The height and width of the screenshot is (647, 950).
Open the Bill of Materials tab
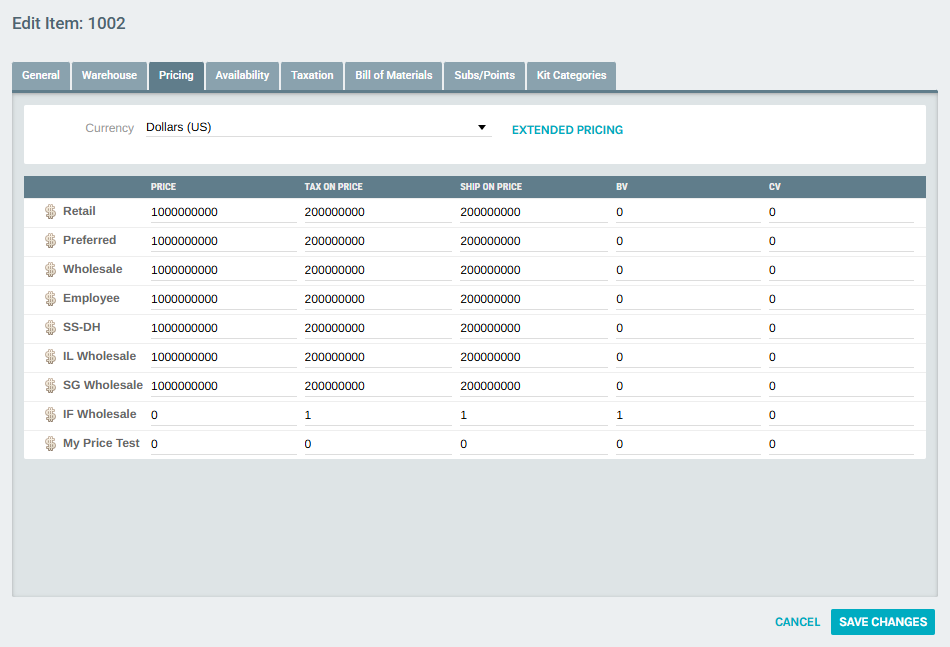(x=393, y=75)
